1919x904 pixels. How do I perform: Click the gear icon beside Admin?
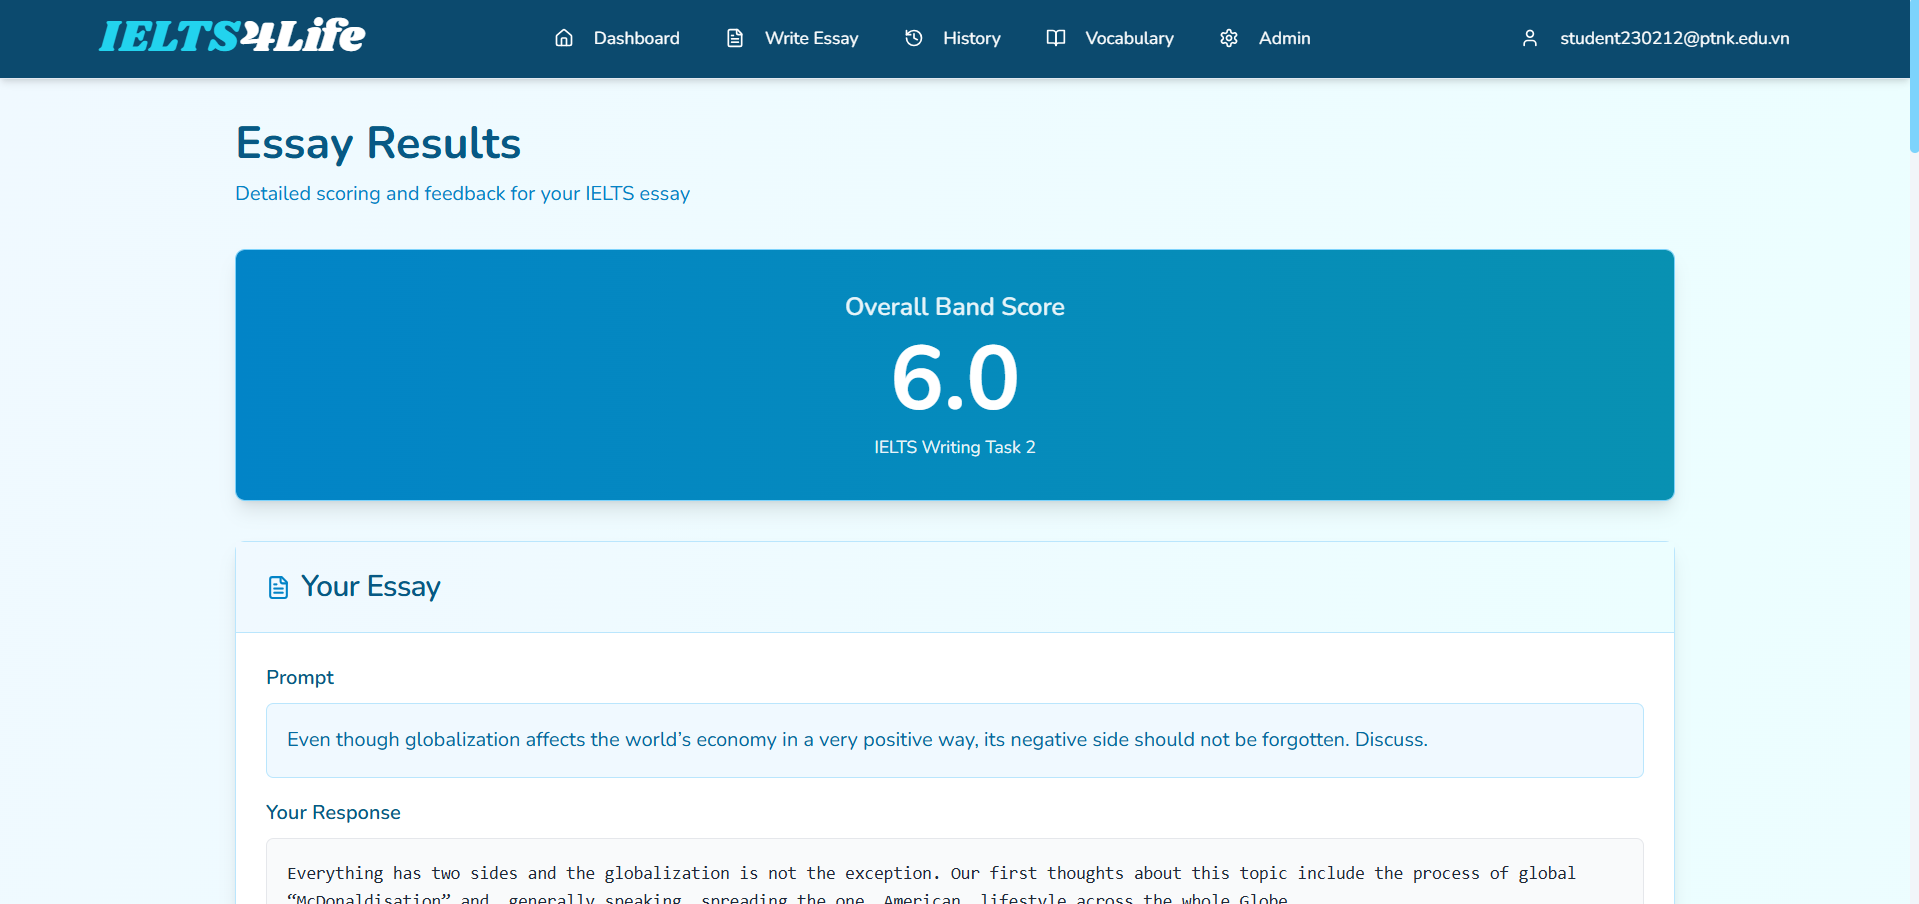(x=1229, y=38)
